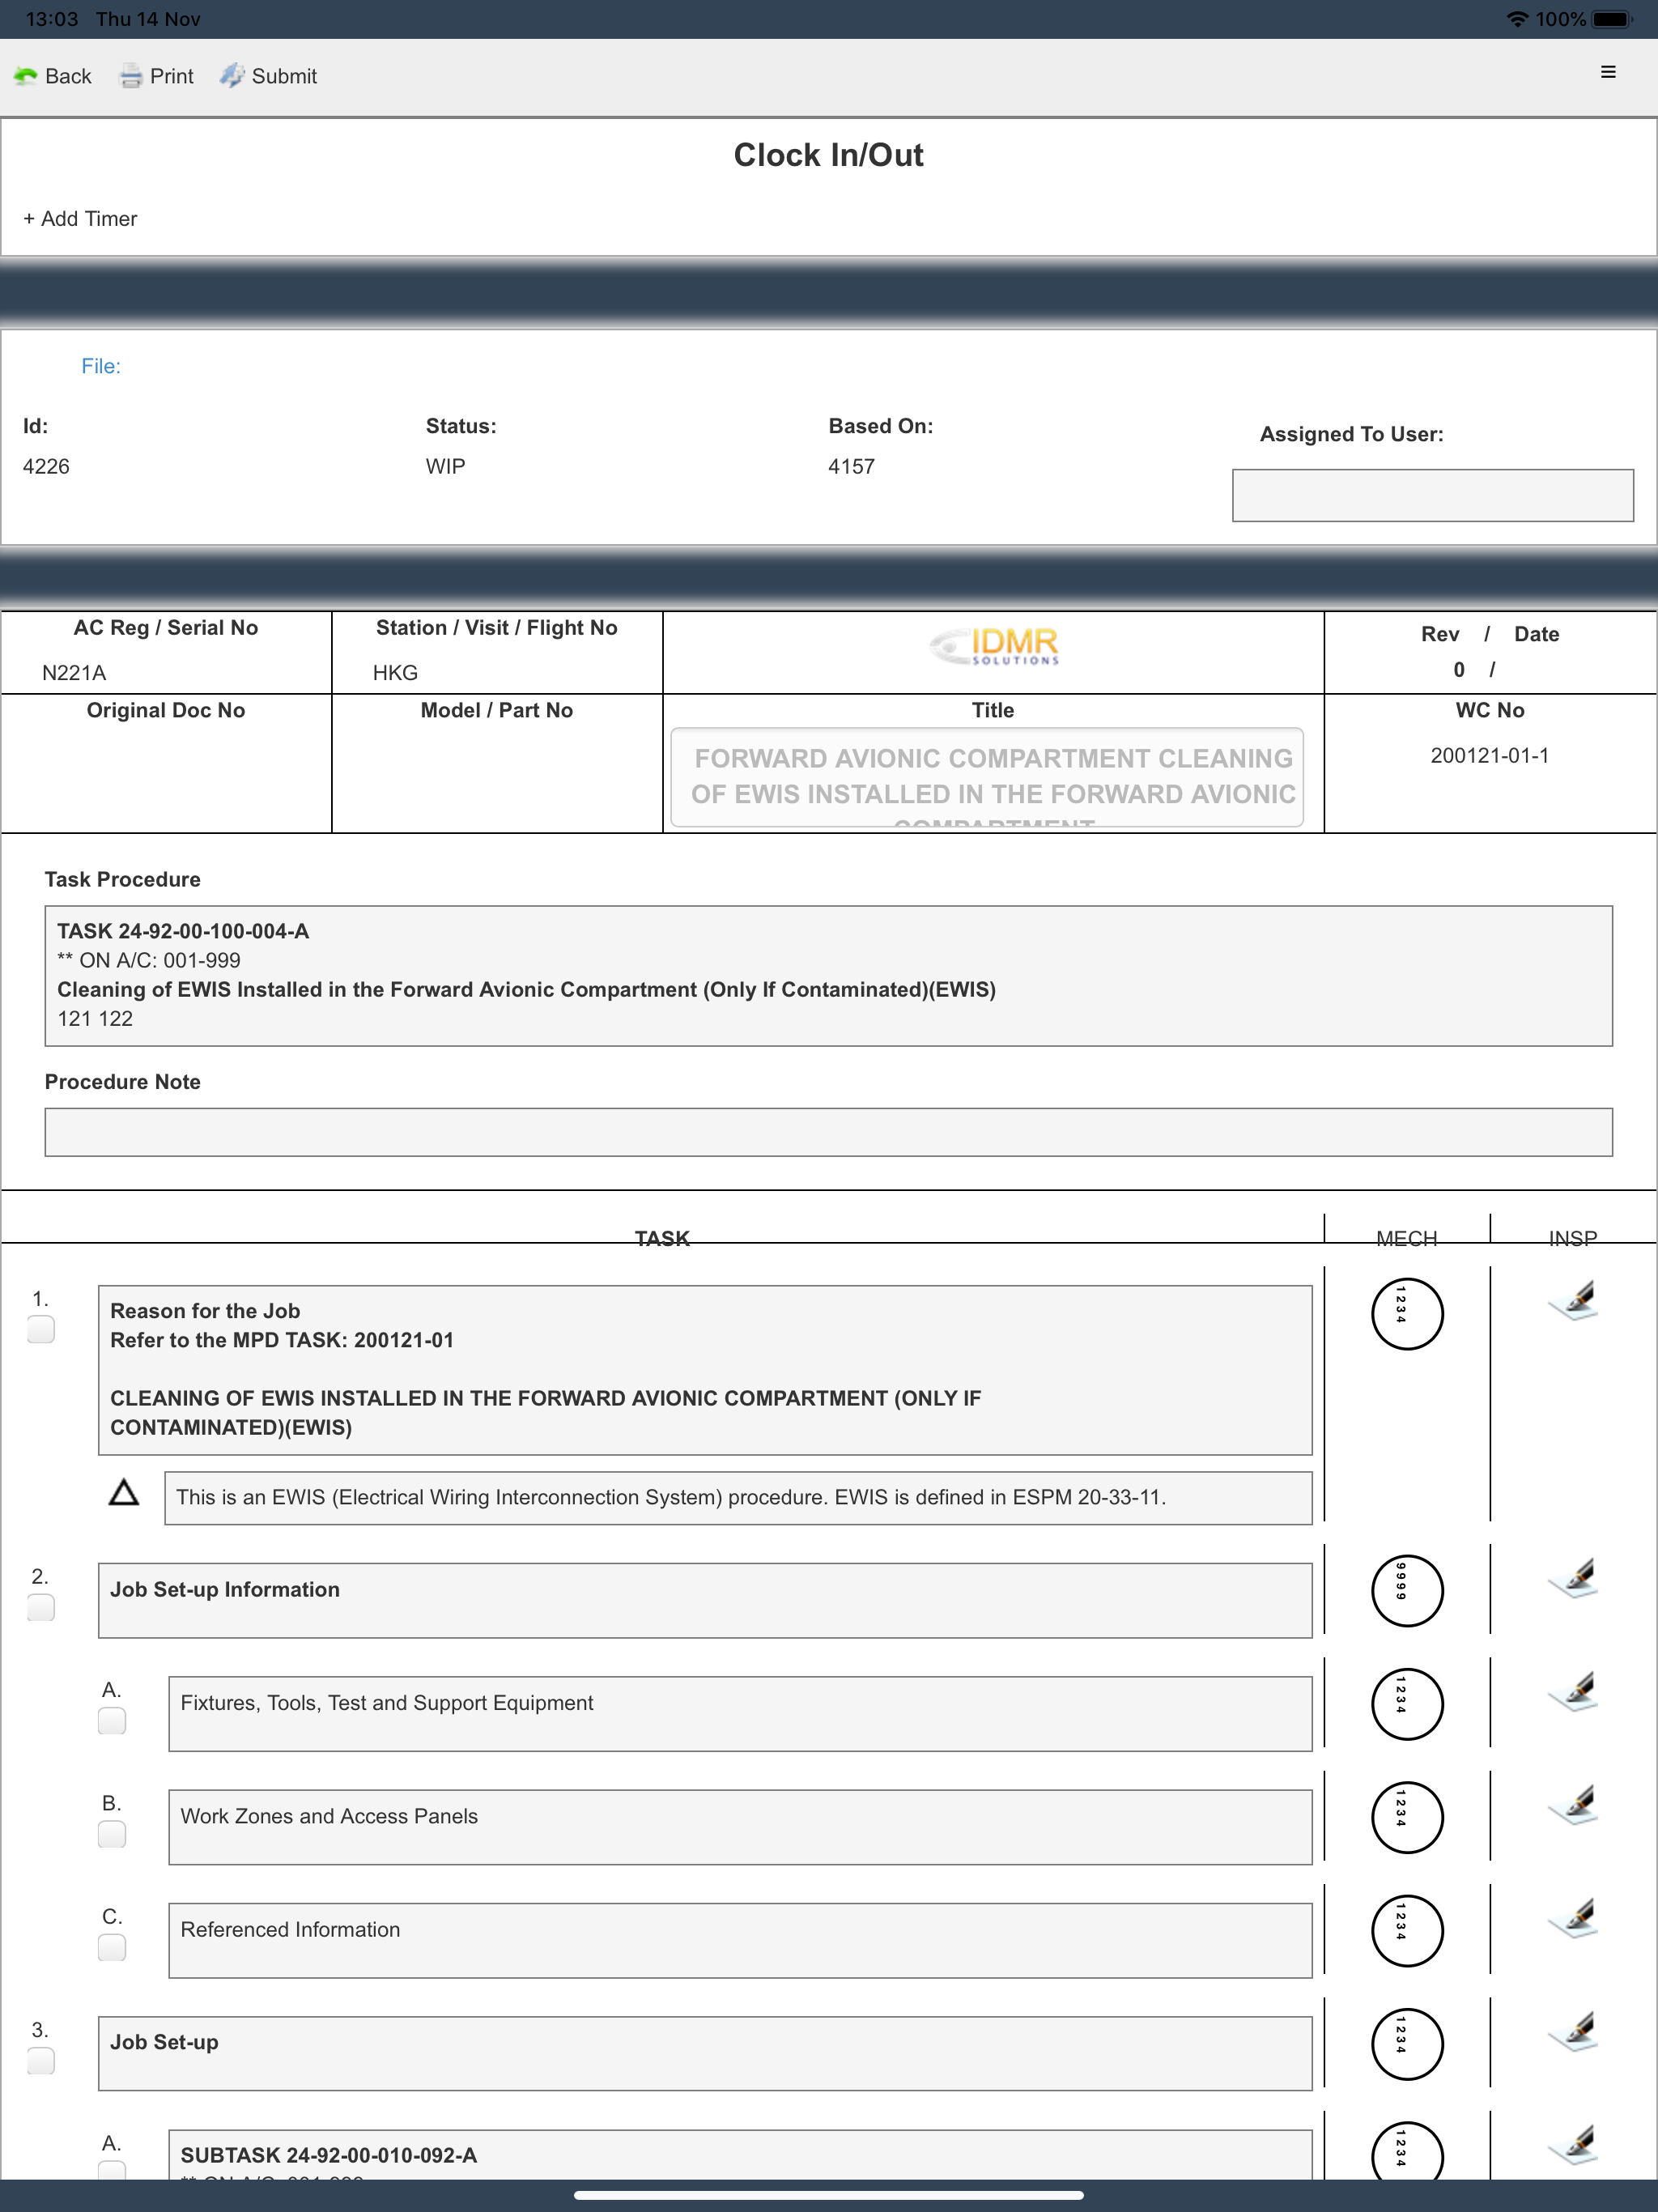This screenshot has width=1658, height=2212.
Task: Click INSP sign pen for SUBTASK 24-92-00-010-092-A
Action: click(x=1573, y=2144)
